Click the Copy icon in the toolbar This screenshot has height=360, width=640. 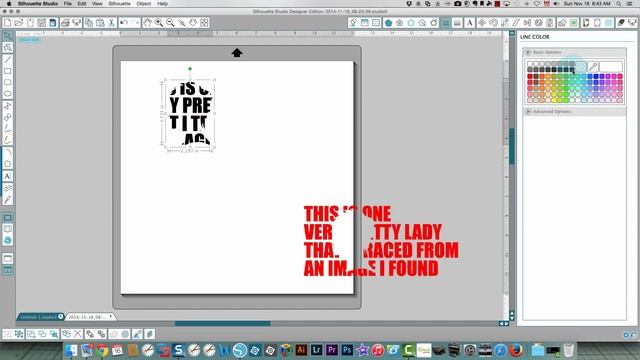pyautogui.click(x=89, y=23)
